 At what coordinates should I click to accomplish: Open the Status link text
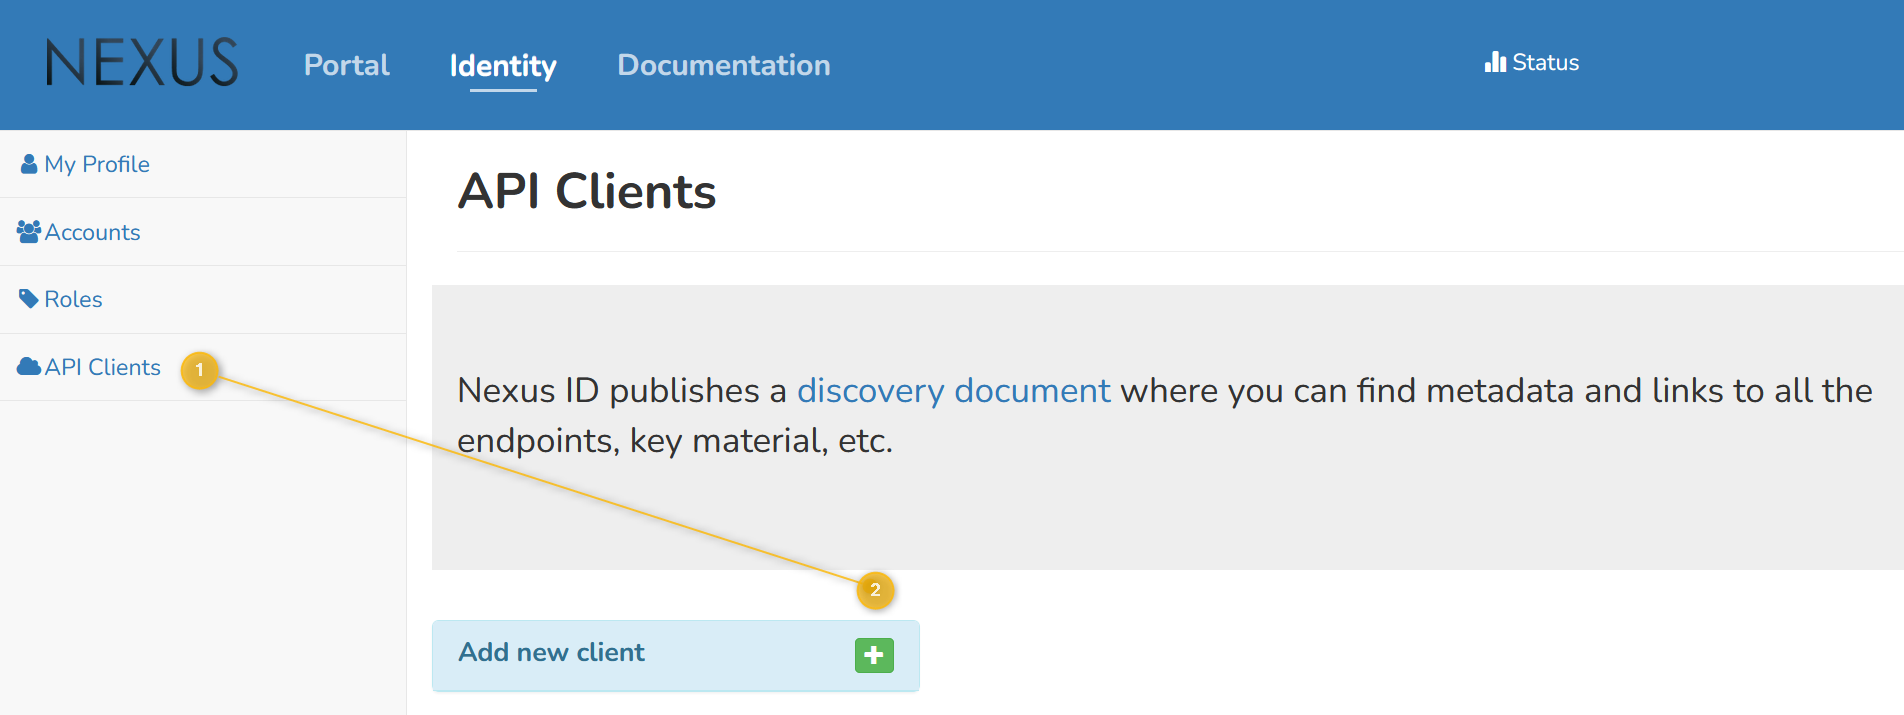(x=1545, y=63)
